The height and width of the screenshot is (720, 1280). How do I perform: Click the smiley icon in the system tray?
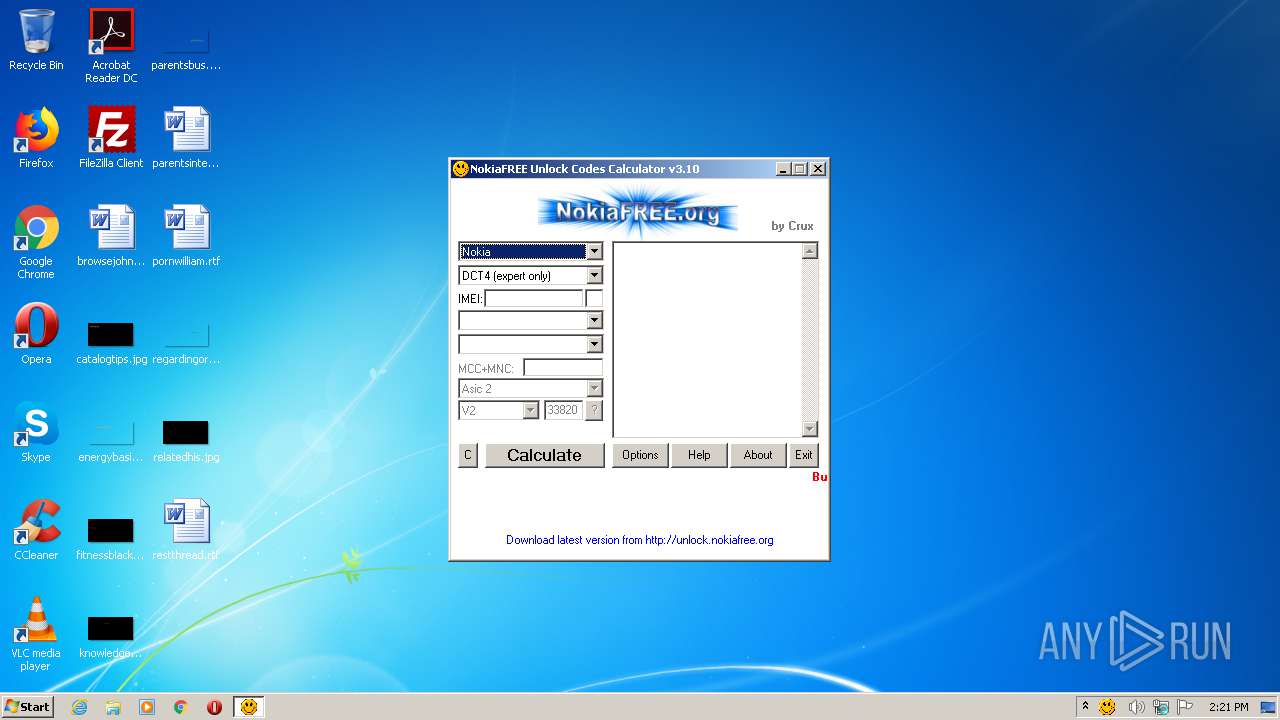(1107, 707)
